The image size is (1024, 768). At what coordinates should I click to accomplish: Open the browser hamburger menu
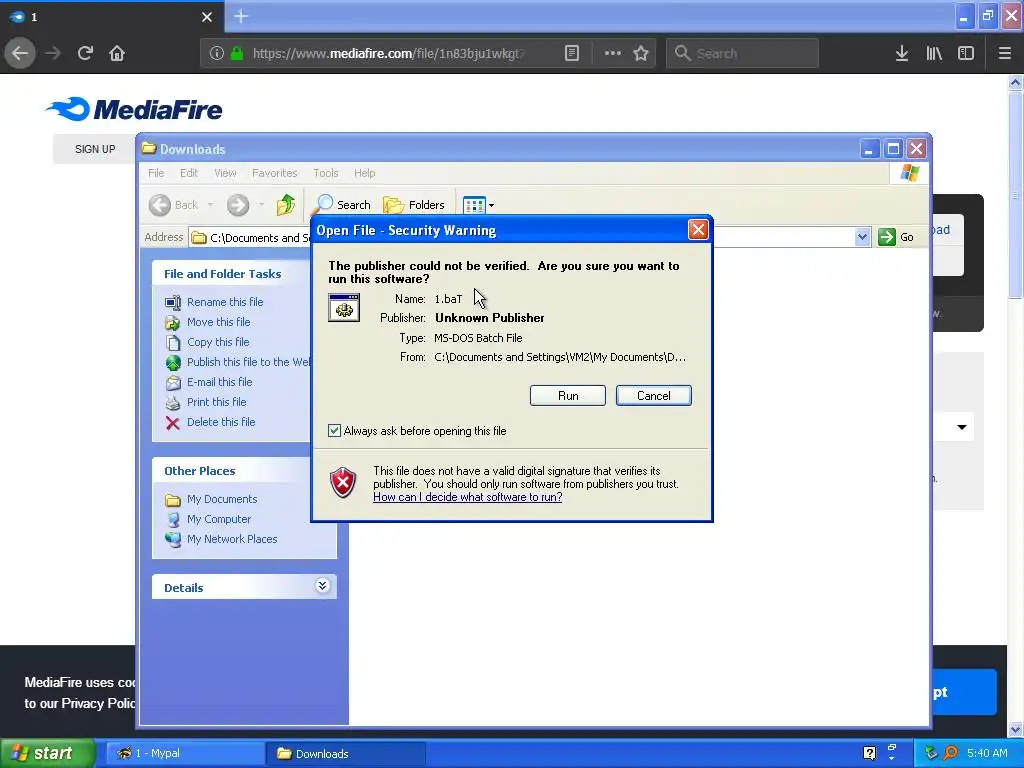(x=1004, y=53)
